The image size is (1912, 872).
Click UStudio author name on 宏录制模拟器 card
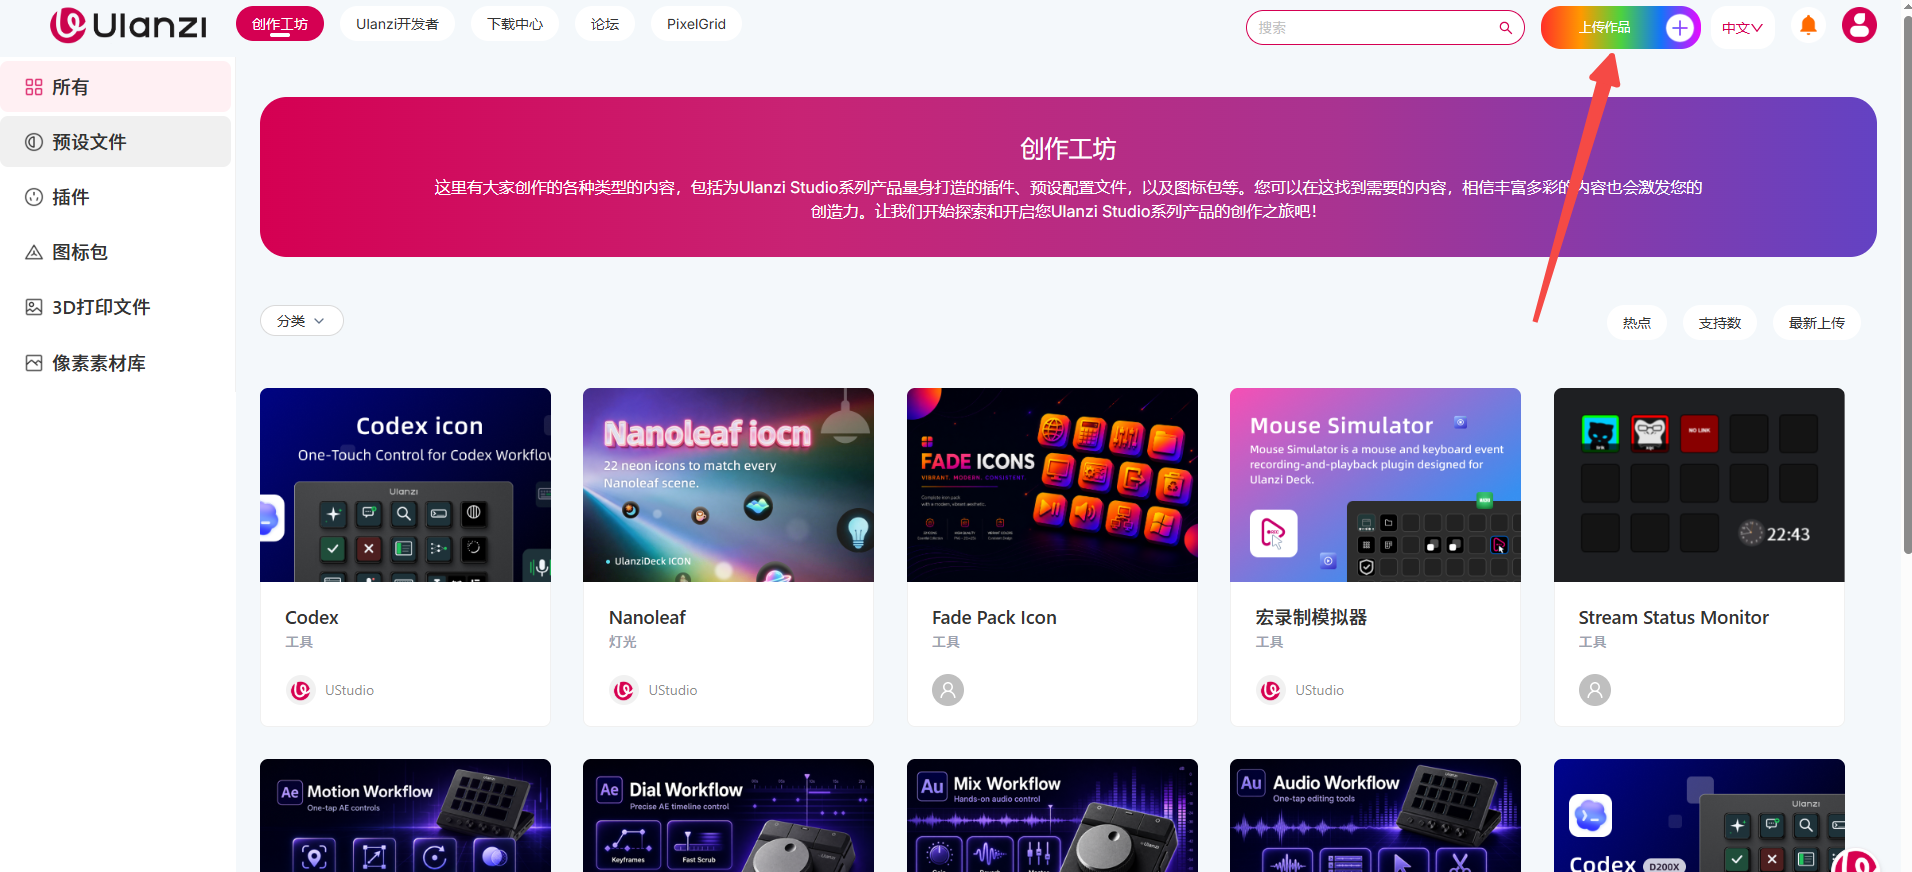point(1319,690)
